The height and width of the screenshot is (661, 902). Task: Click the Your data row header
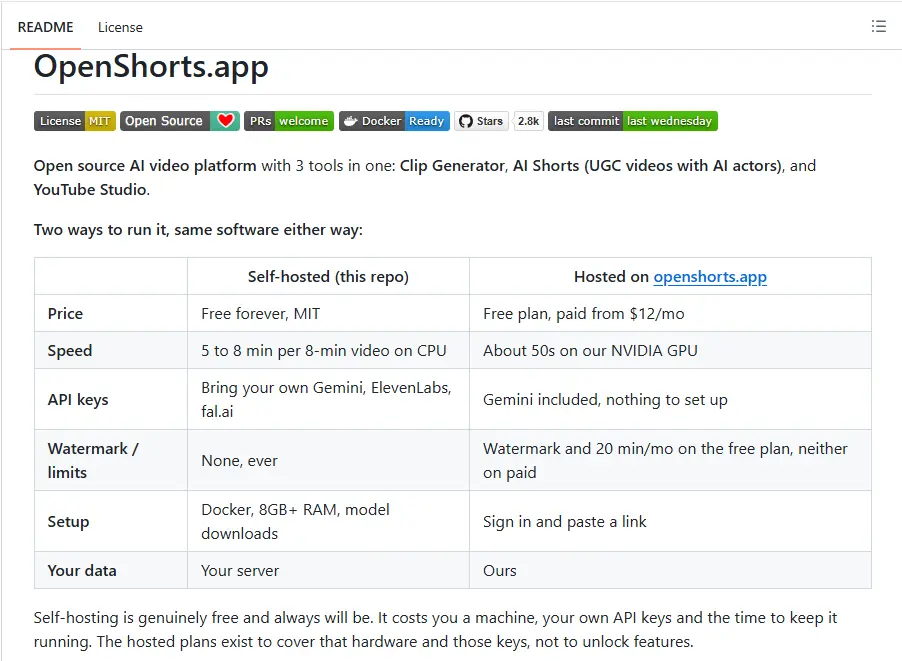click(111, 570)
